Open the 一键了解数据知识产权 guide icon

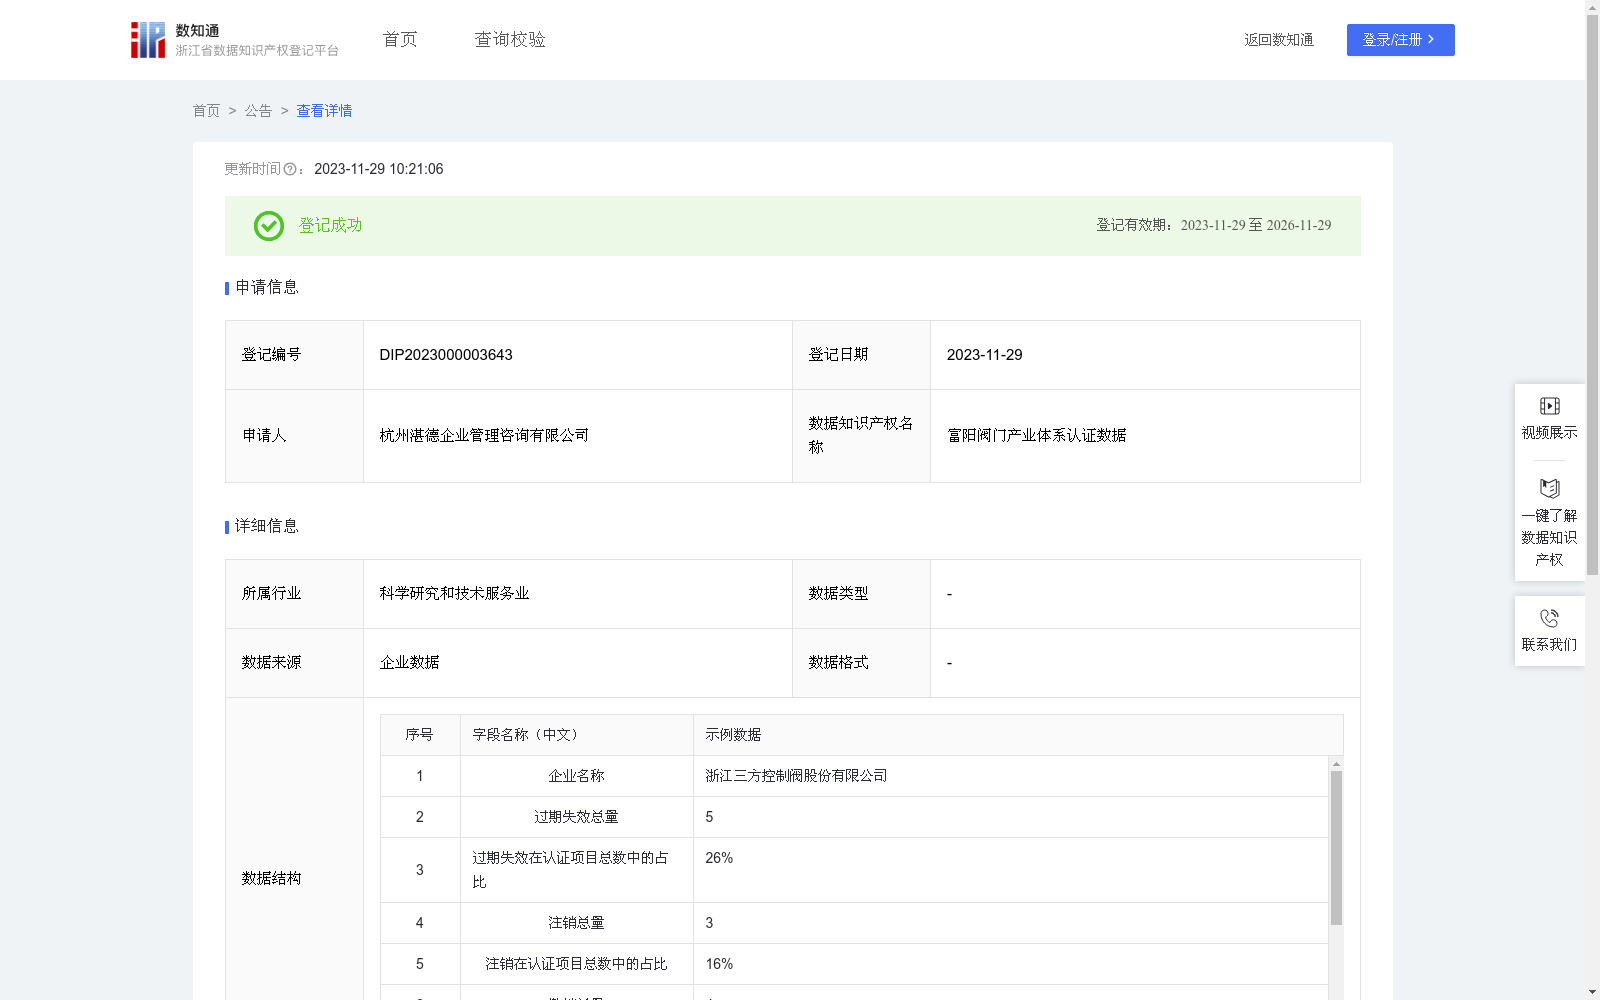coord(1549,488)
